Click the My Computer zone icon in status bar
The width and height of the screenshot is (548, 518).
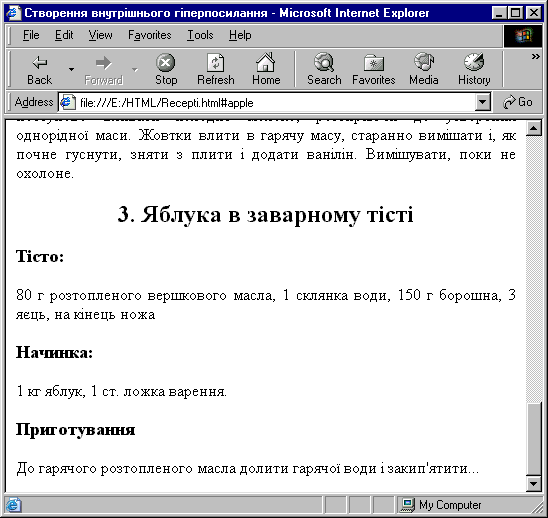point(408,505)
